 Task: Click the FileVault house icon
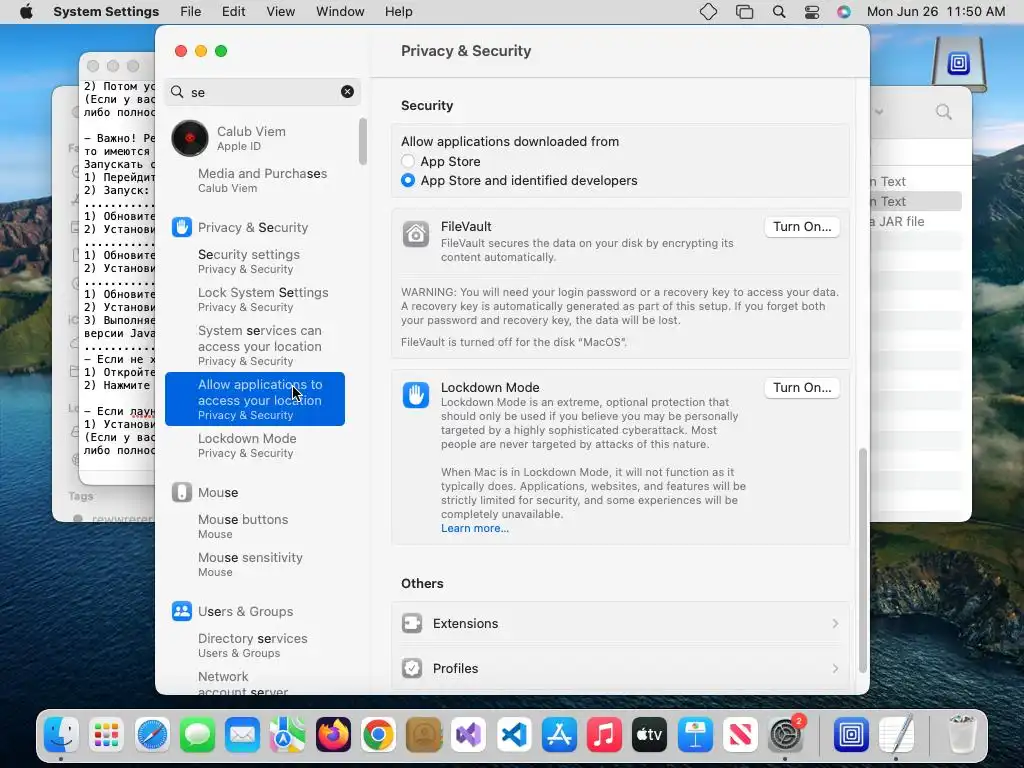point(415,234)
